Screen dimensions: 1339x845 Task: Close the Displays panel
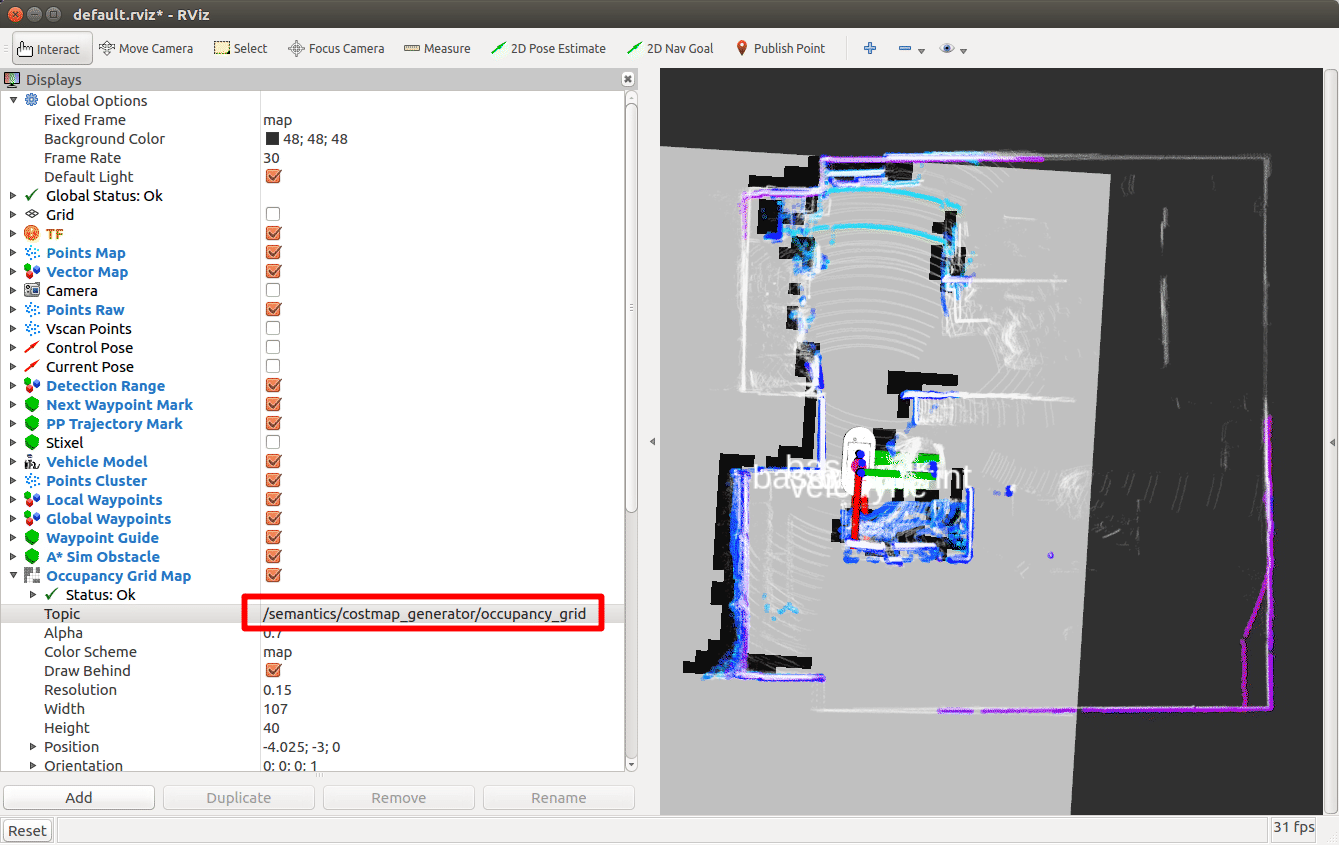point(627,79)
